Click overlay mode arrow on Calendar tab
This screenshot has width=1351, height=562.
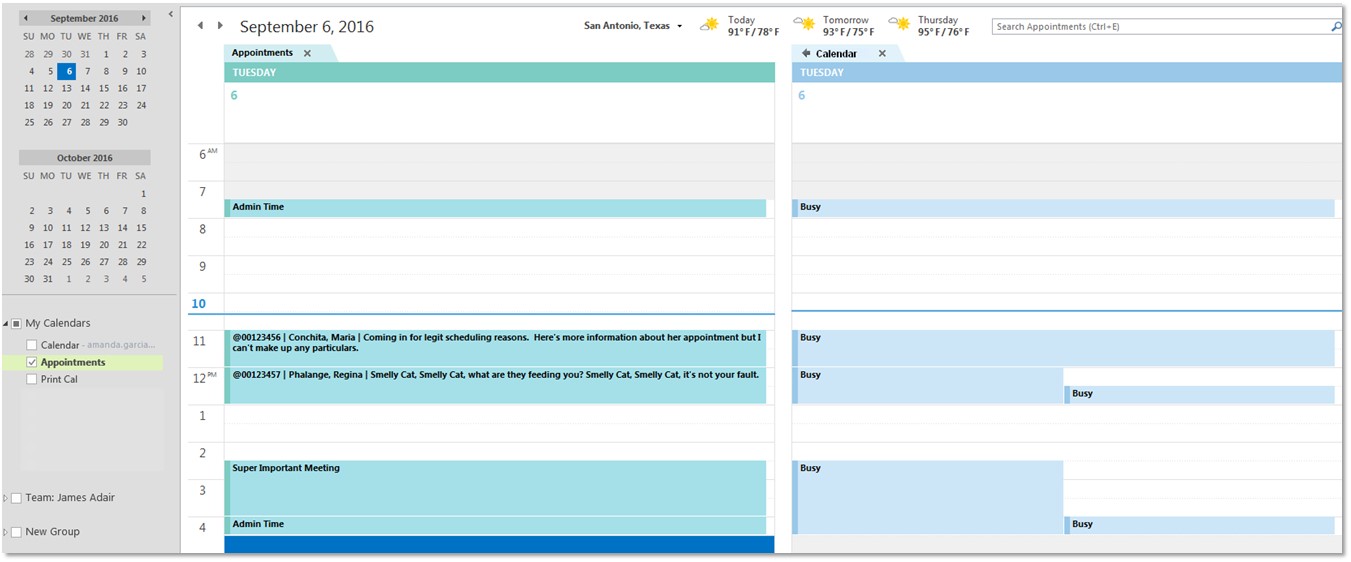[x=806, y=53]
